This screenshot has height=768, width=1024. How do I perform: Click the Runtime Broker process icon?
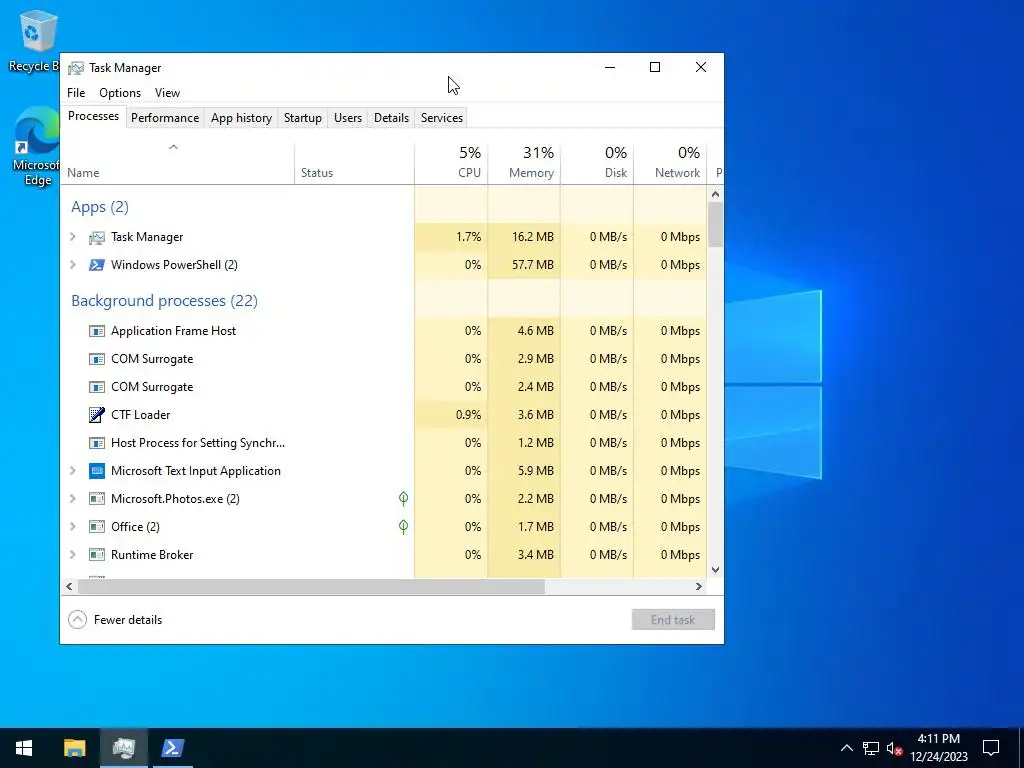pyautogui.click(x=97, y=555)
